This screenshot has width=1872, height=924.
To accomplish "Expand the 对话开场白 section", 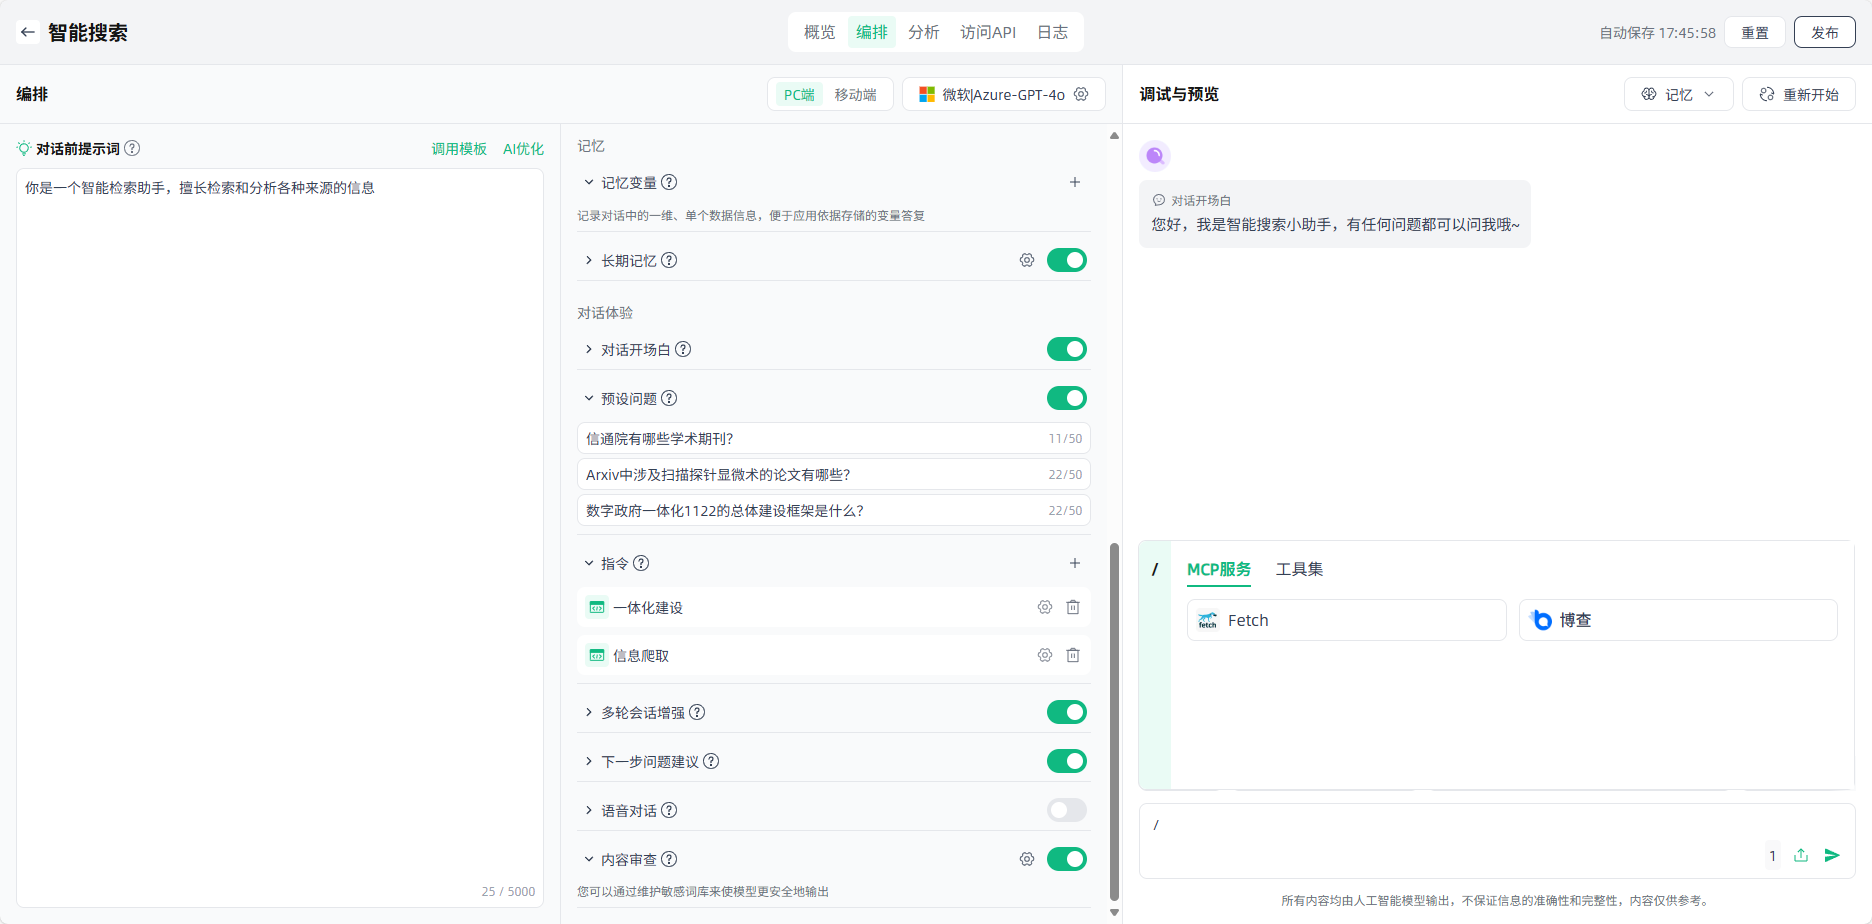I will [x=589, y=349].
